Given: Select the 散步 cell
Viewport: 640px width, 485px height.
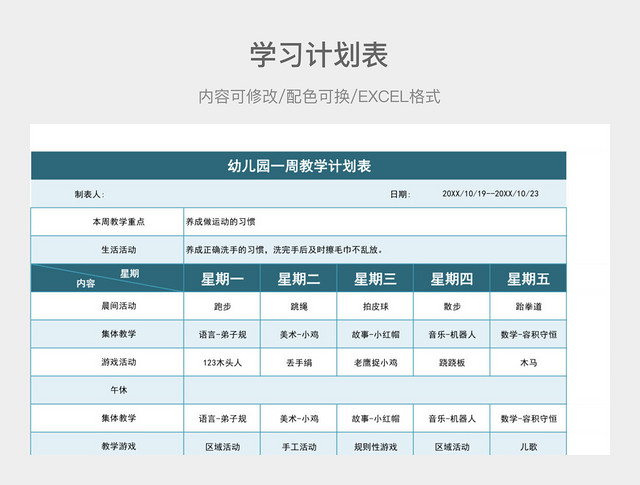Looking at the screenshot, I should [451, 306].
